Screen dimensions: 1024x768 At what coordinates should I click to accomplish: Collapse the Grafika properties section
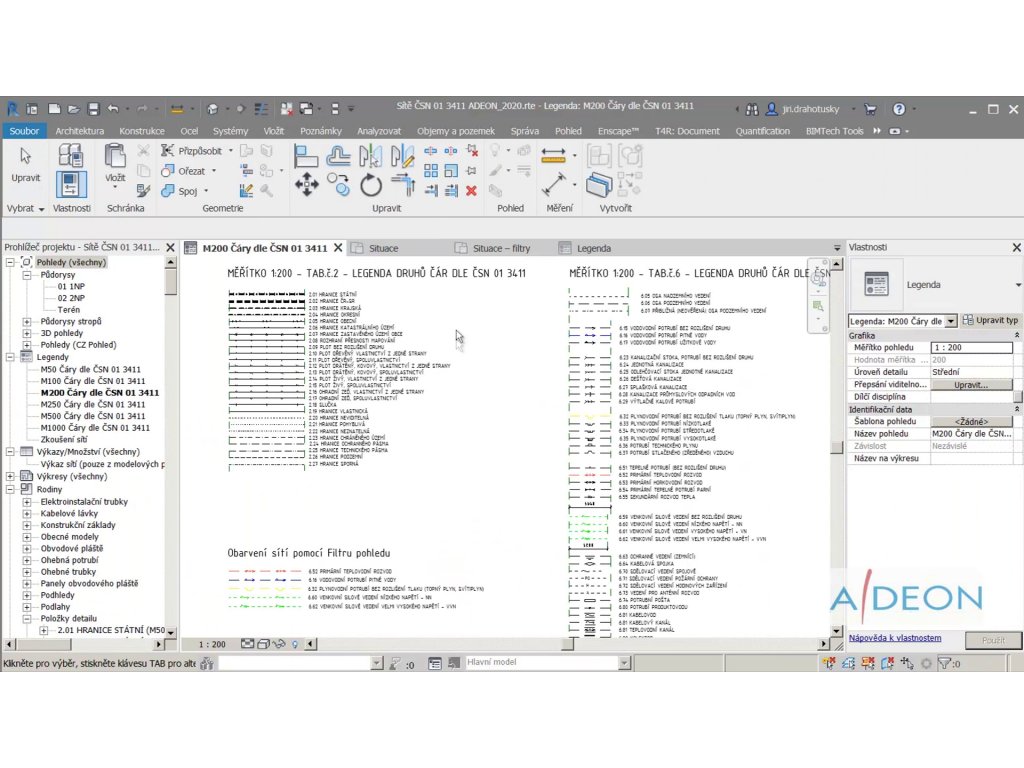(1016, 335)
